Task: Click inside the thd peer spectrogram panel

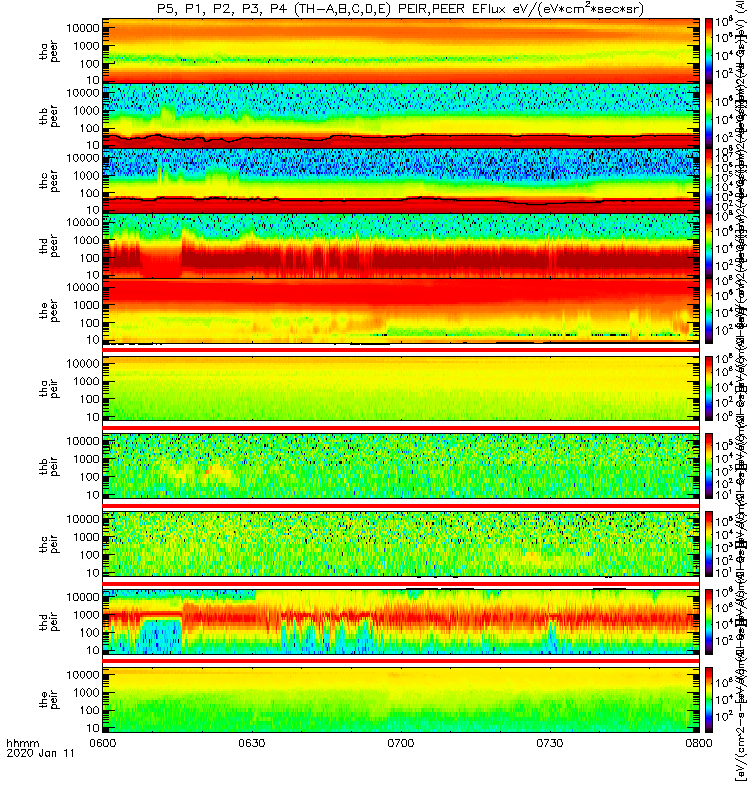Action: pos(401,245)
